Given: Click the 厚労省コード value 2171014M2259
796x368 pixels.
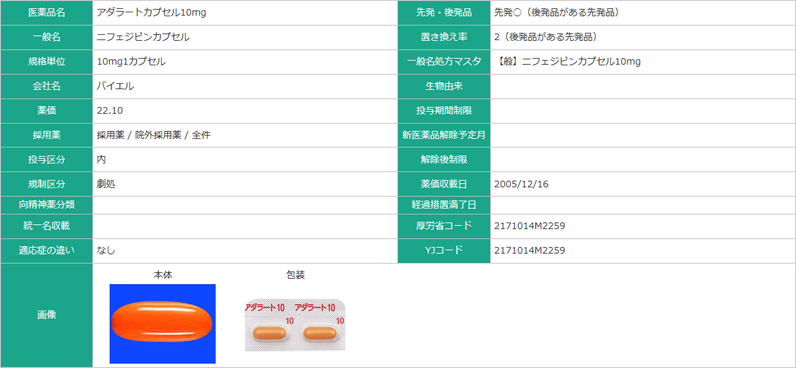Looking at the screenshot, I should pos(529,226).
